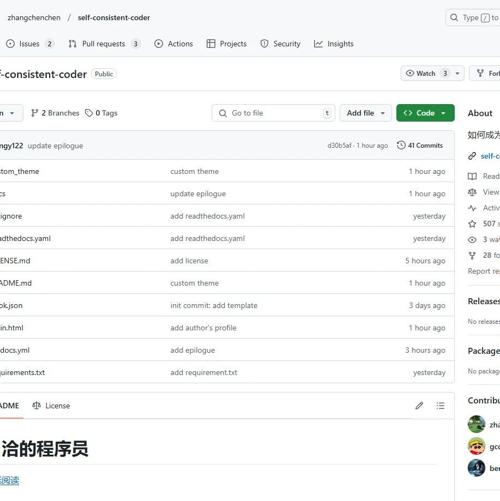The height and width of the screenshot is (501, 500).
Task: Click the Contributors heading link
Action: point(484,400)
